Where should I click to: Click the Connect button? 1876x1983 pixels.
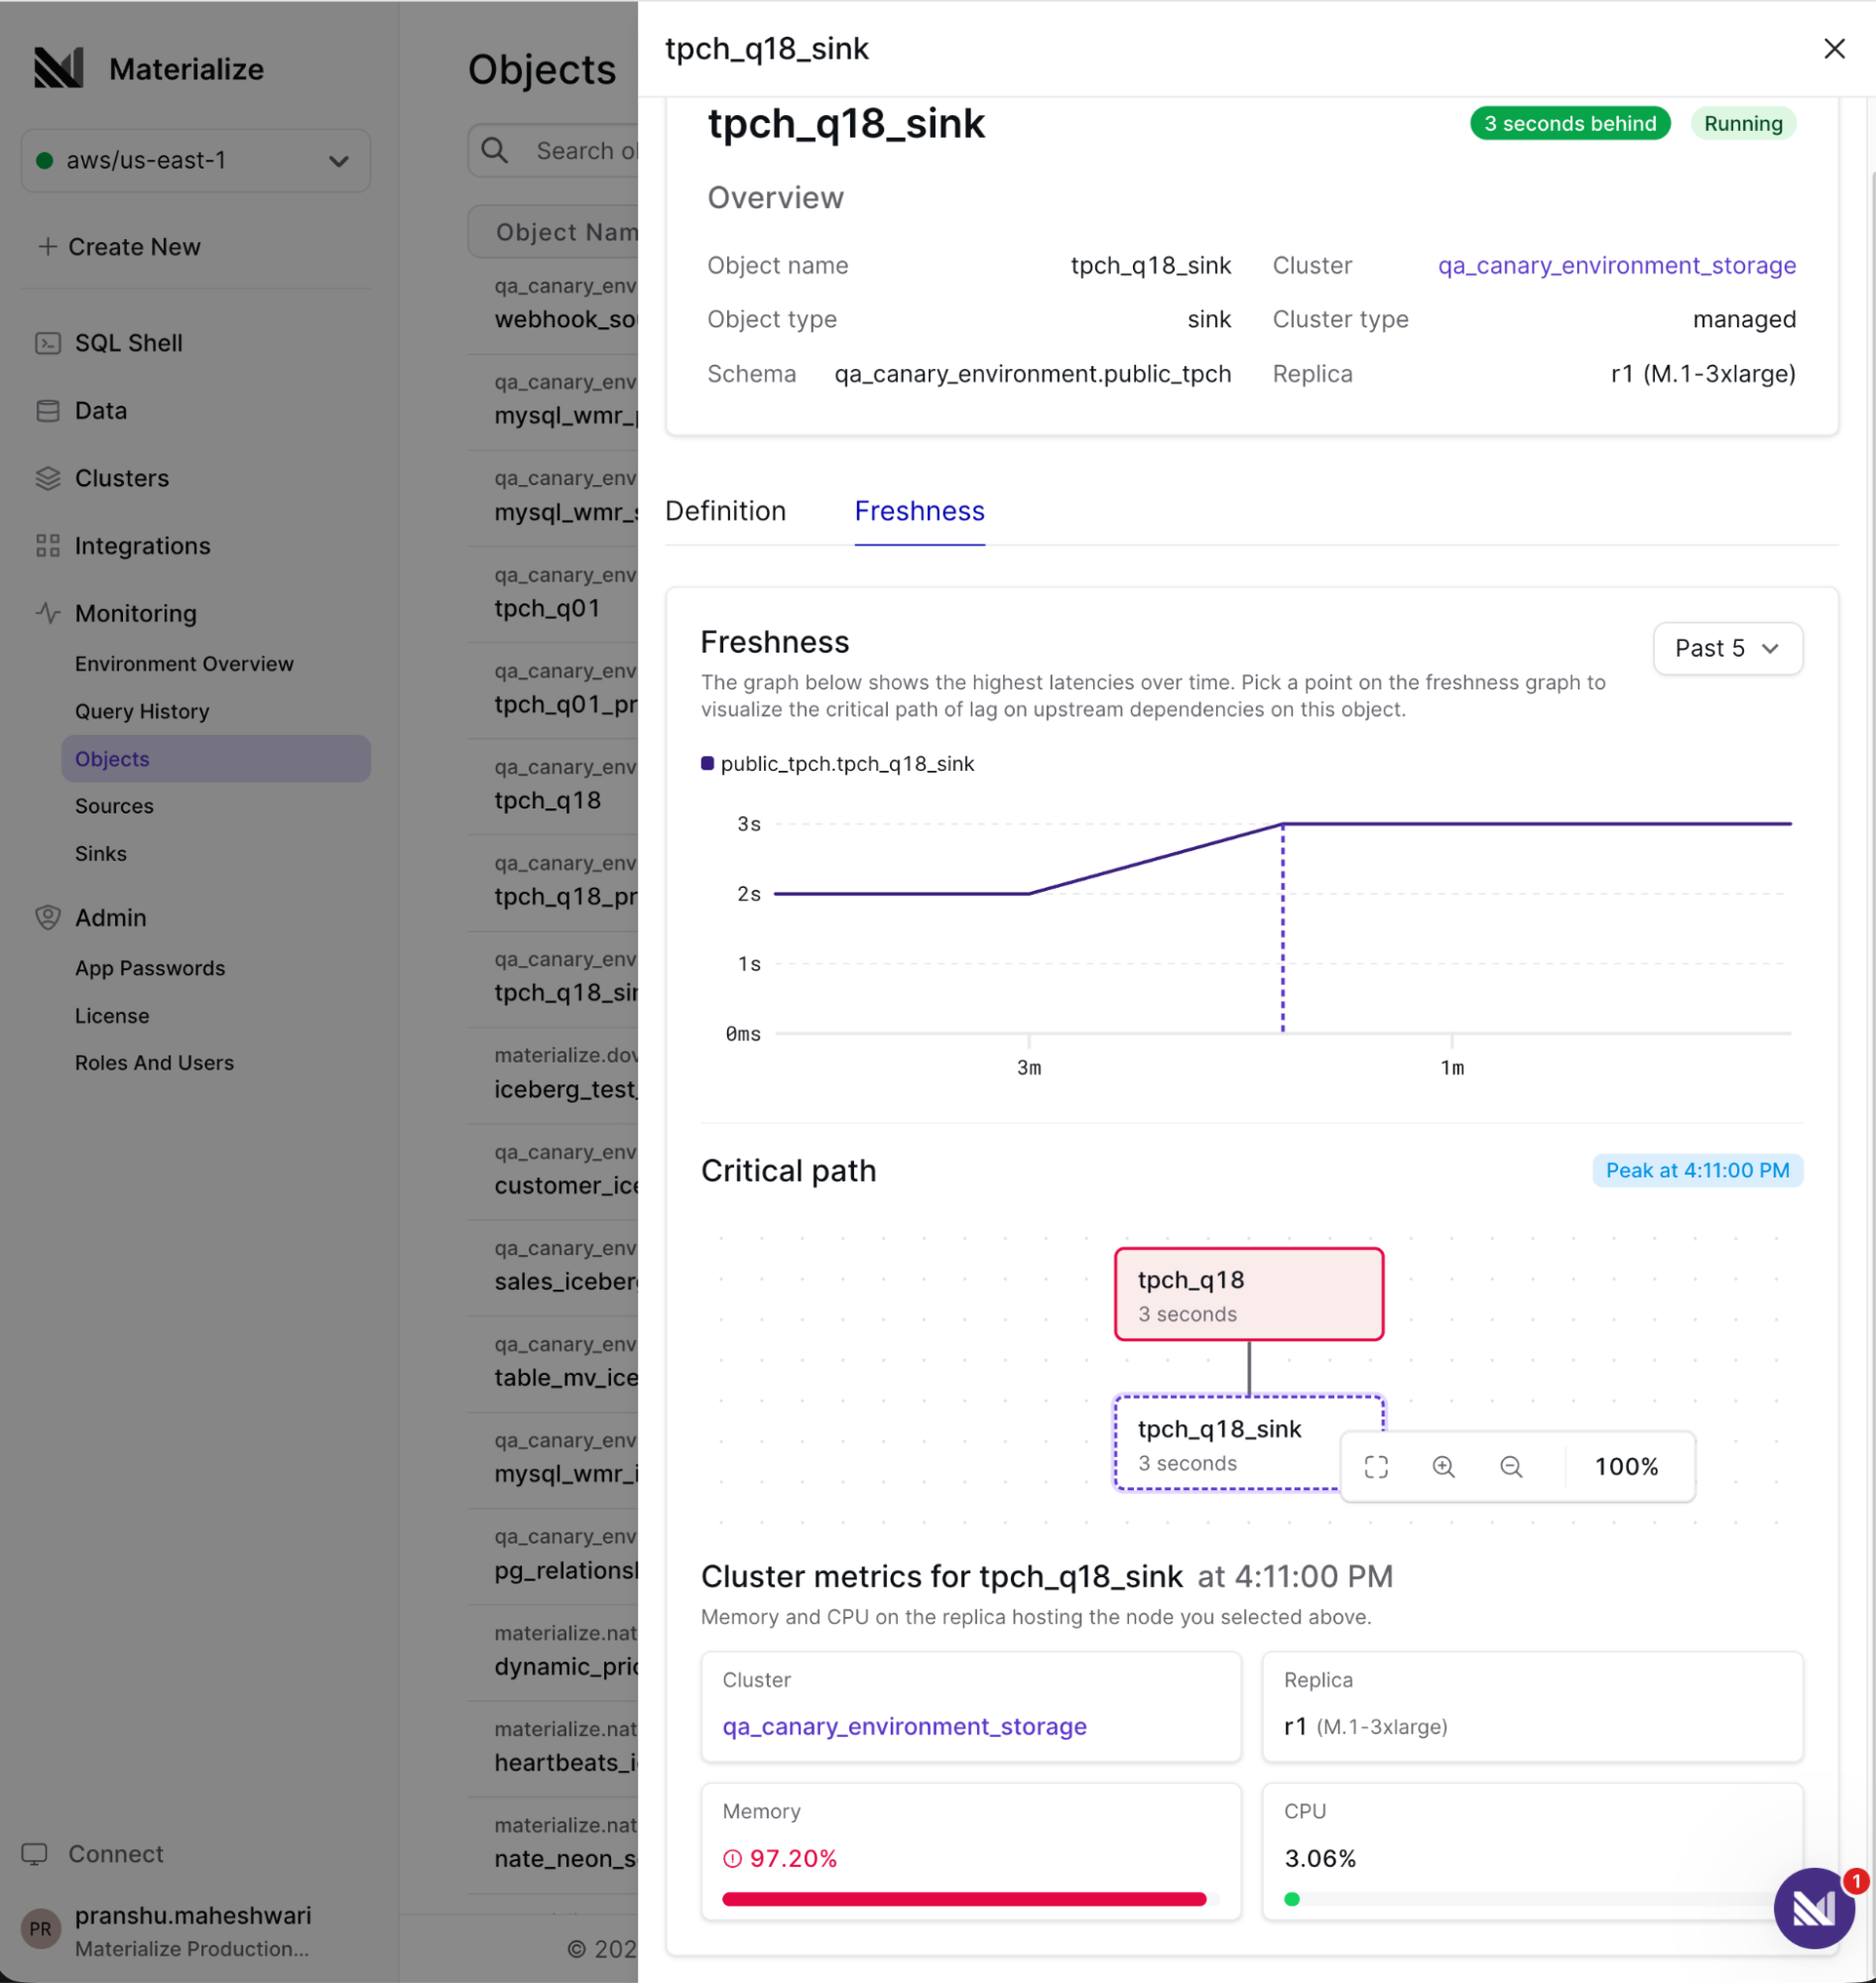pyautogui.click(x=93, y=1854)
